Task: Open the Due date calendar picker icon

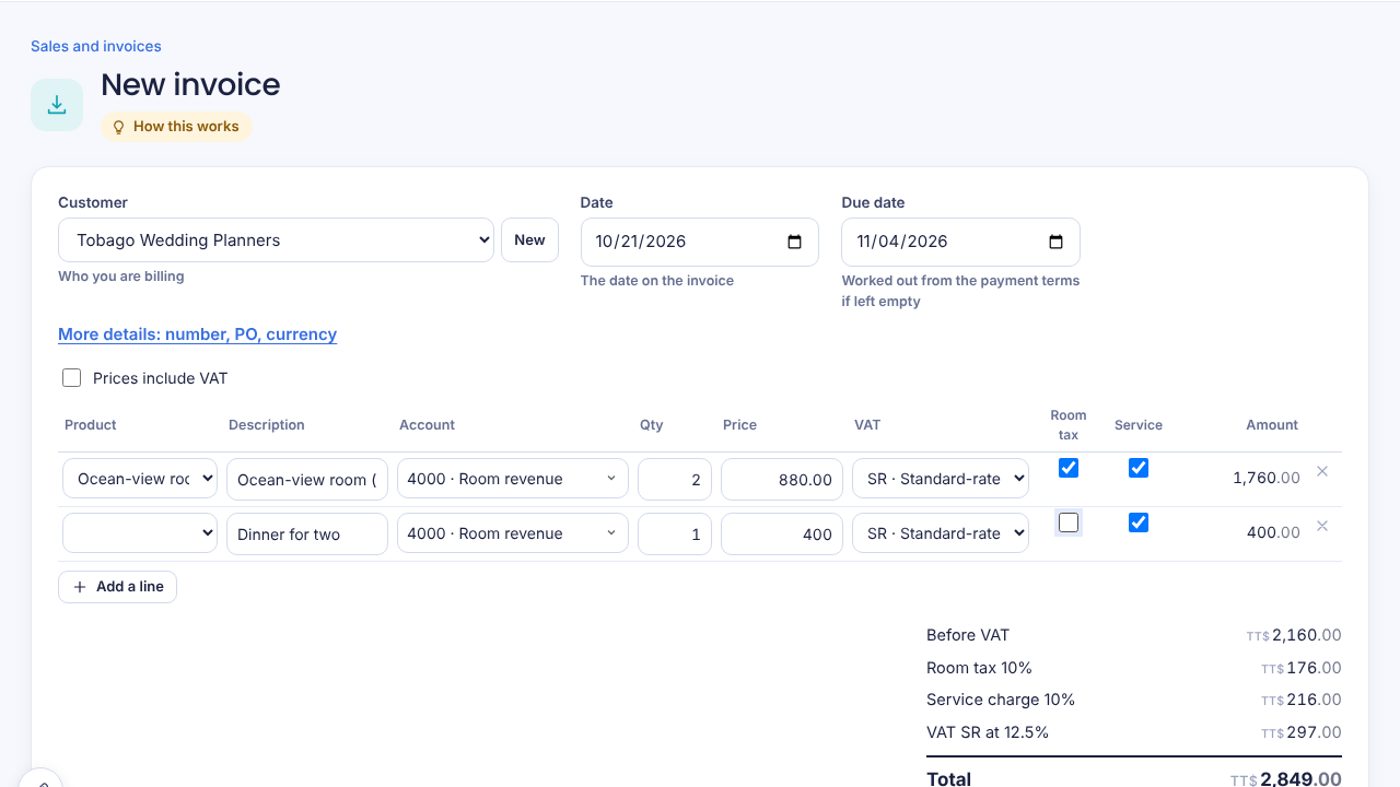Action: point(1056,242)
